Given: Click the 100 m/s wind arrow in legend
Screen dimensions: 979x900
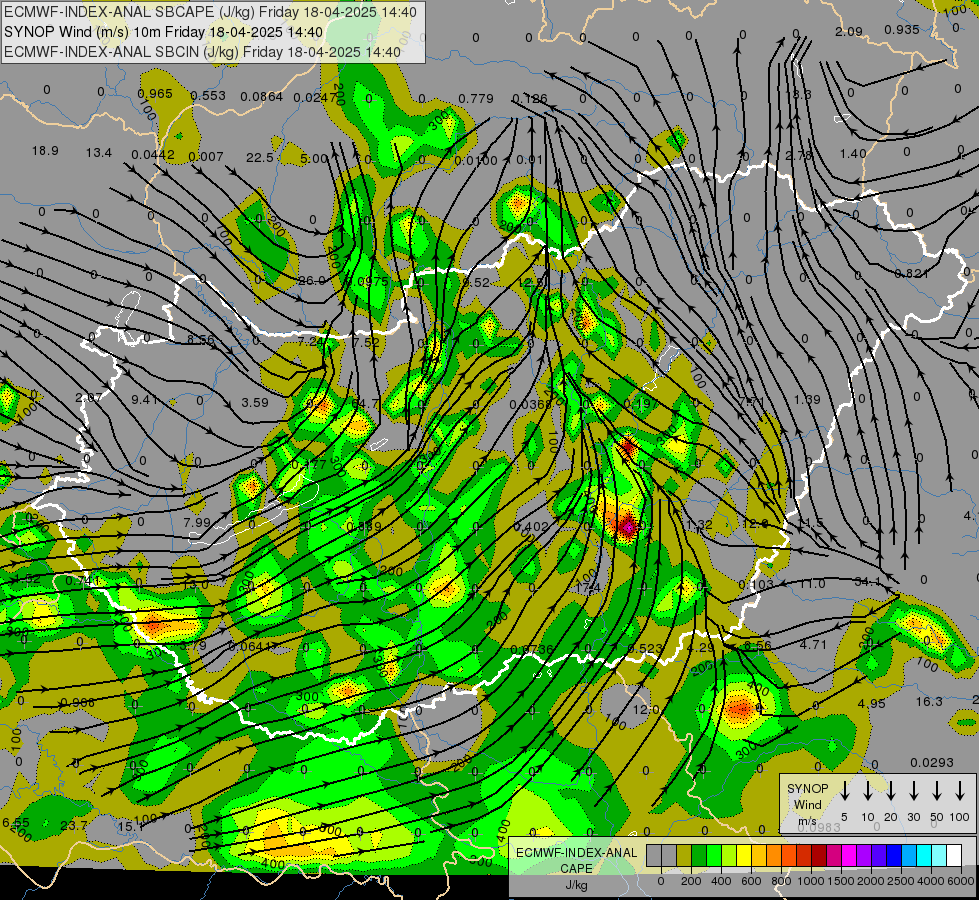Looking at the screenshot, I should pyautogui.click(x=960, y=789).
